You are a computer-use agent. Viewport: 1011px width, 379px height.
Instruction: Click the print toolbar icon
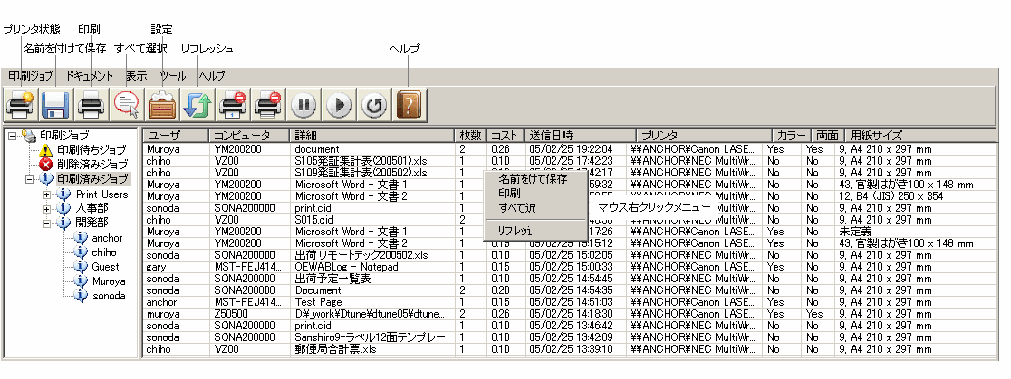pos(92,104)
